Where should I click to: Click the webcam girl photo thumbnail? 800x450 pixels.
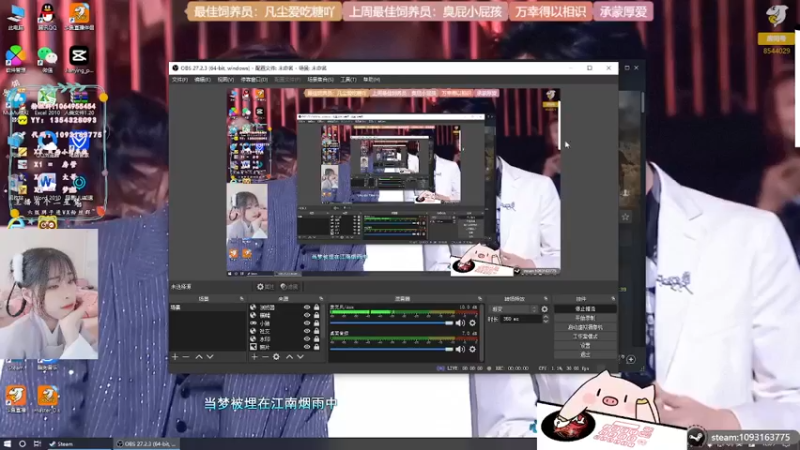coord(49,294)
